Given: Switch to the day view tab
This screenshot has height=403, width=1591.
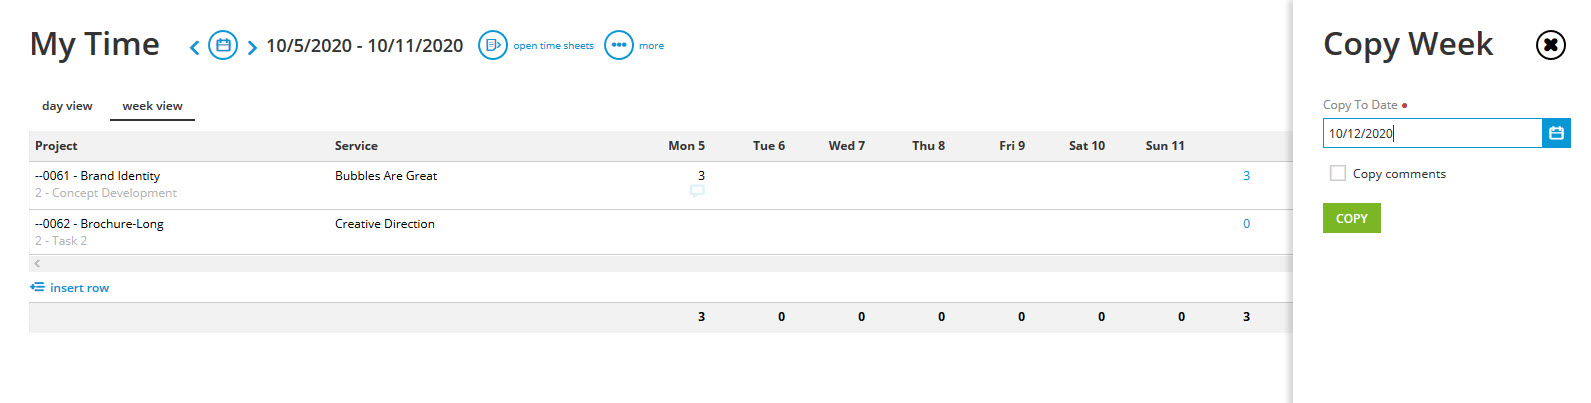Looking at the screenshot, I should pyautogui.click(x=67, y=106).
